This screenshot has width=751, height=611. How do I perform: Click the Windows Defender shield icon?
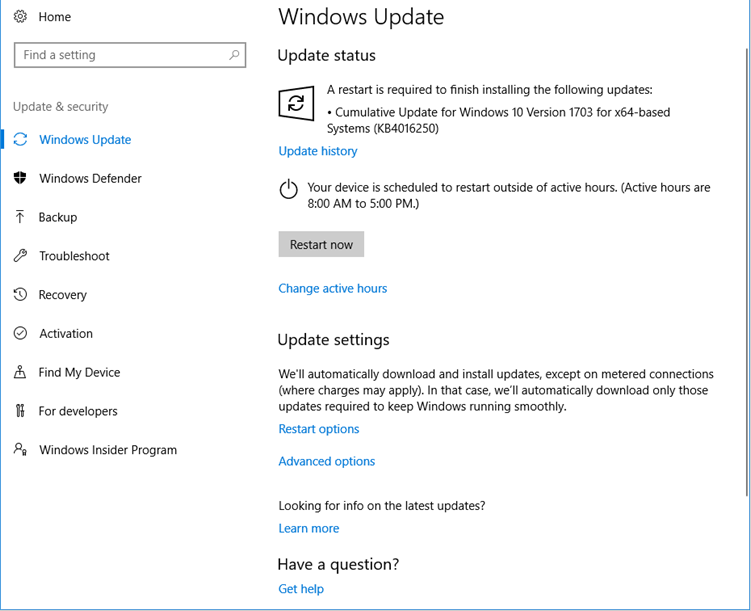[20, 178]
